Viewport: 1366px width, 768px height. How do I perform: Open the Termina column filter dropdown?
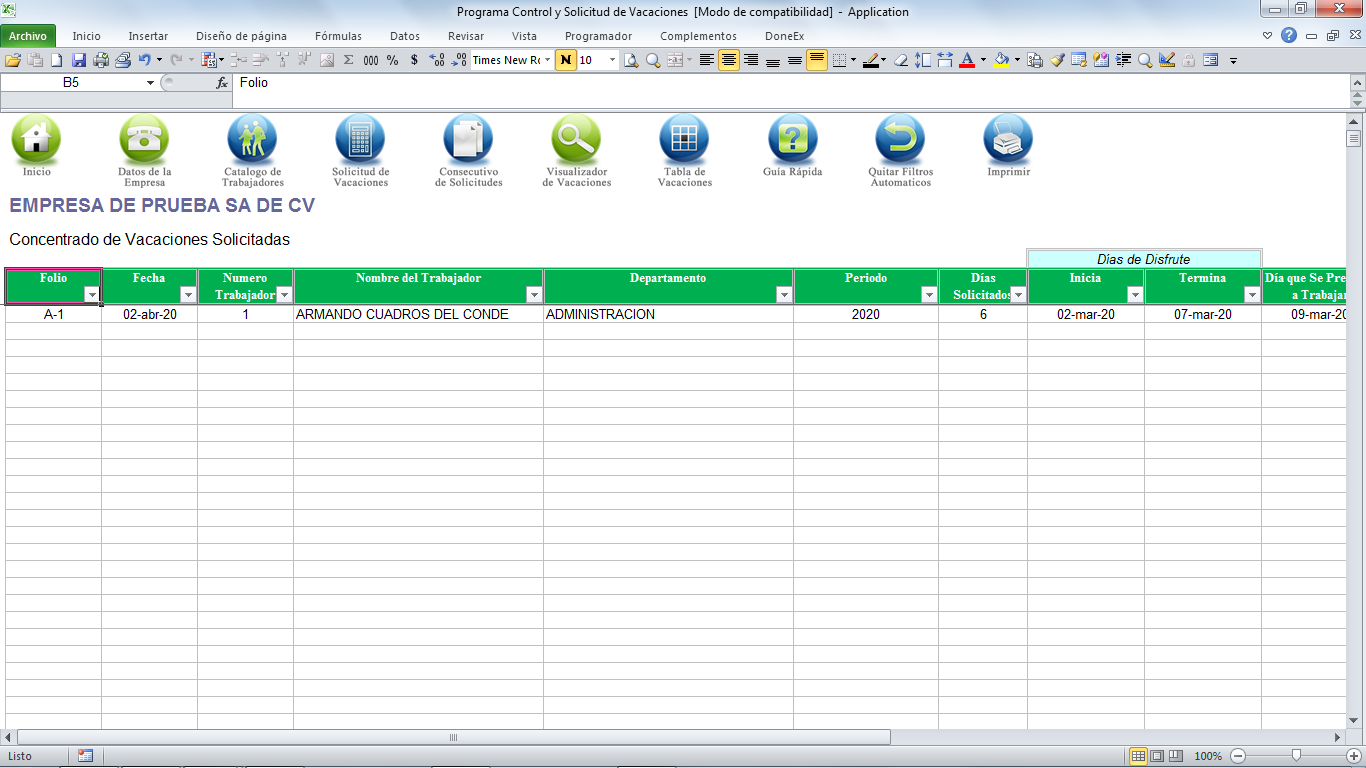point(1252,295)
